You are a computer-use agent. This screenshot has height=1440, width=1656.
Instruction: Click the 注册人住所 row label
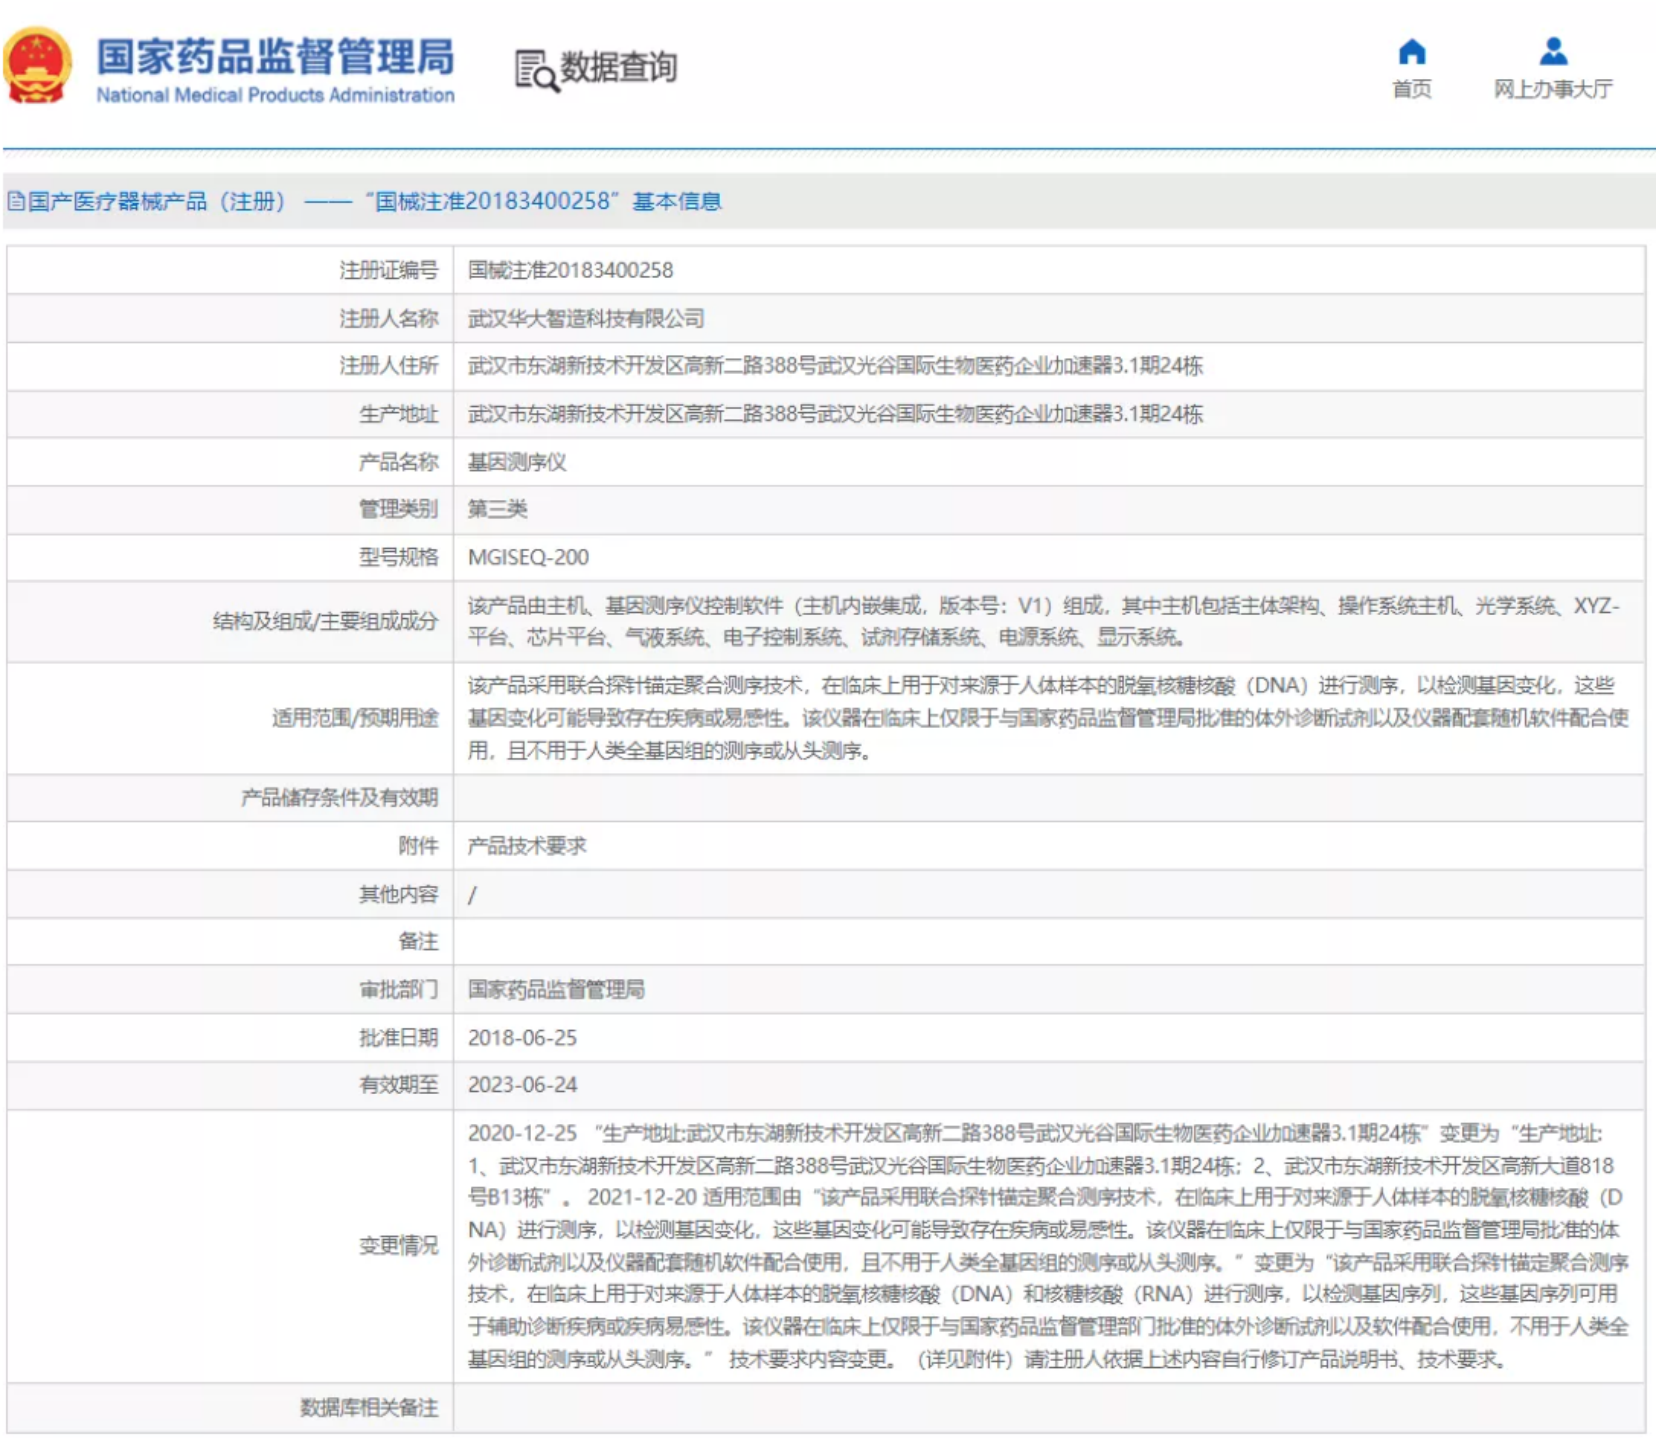point(388,366)
